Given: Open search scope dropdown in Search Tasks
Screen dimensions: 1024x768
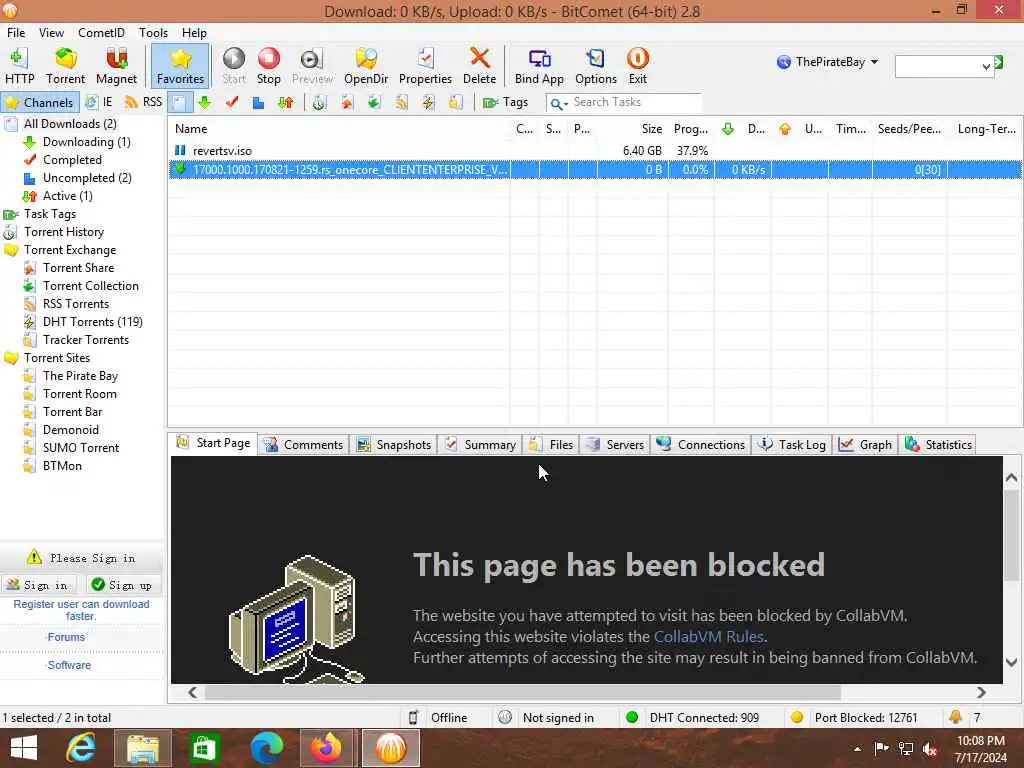Looking at the screenshot, I should point(558,103).
